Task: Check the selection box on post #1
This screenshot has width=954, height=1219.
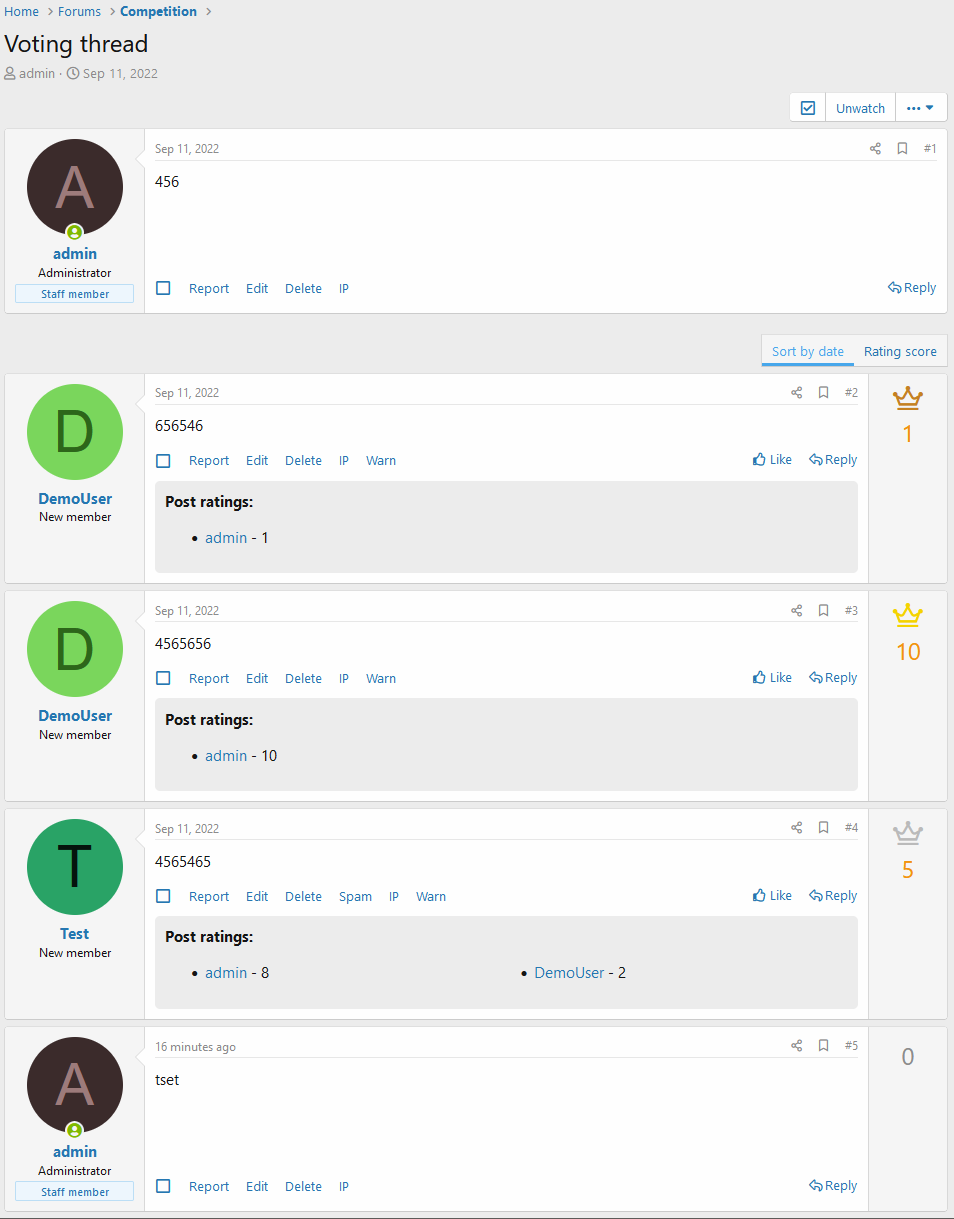Action: [x=164, y=288]
